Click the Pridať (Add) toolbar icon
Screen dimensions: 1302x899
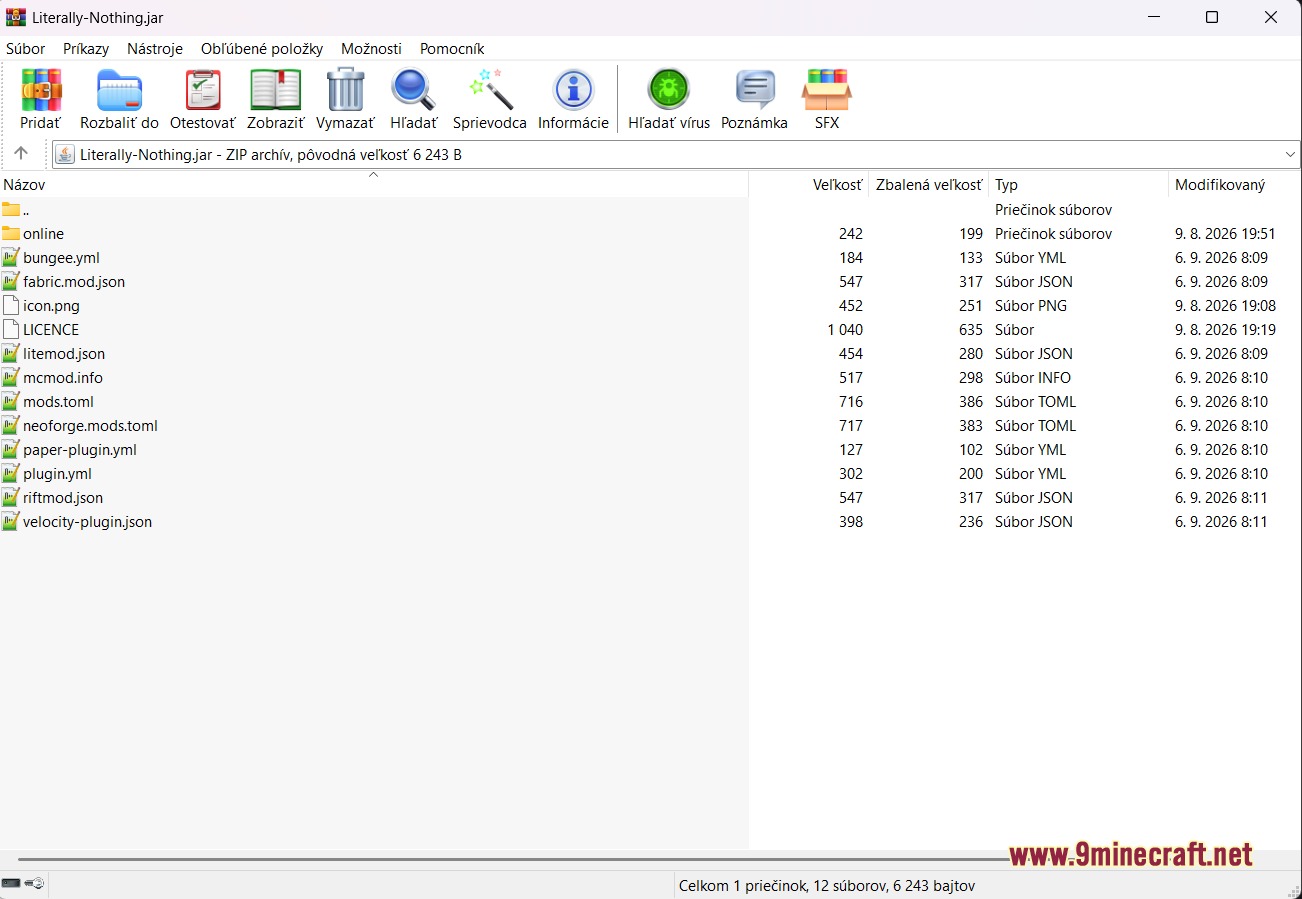pos(41,90)
